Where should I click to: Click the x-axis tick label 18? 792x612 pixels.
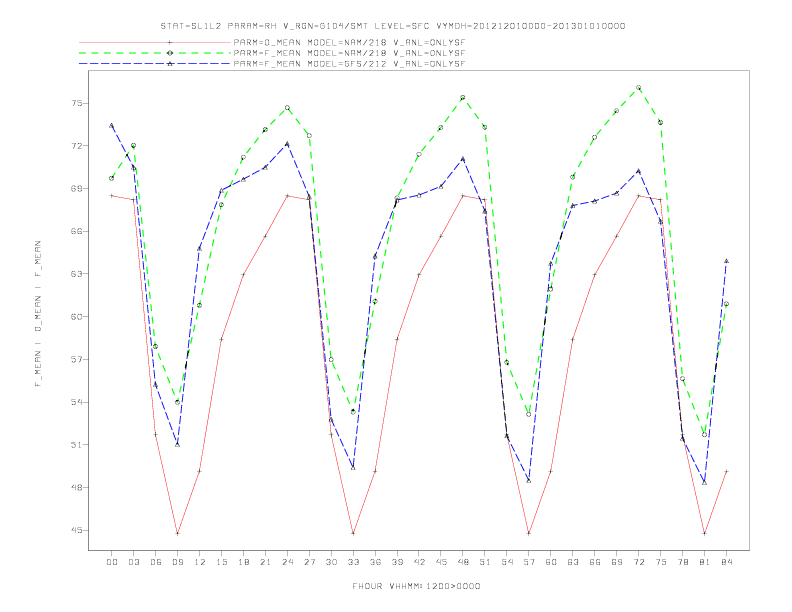click(243, 562)
